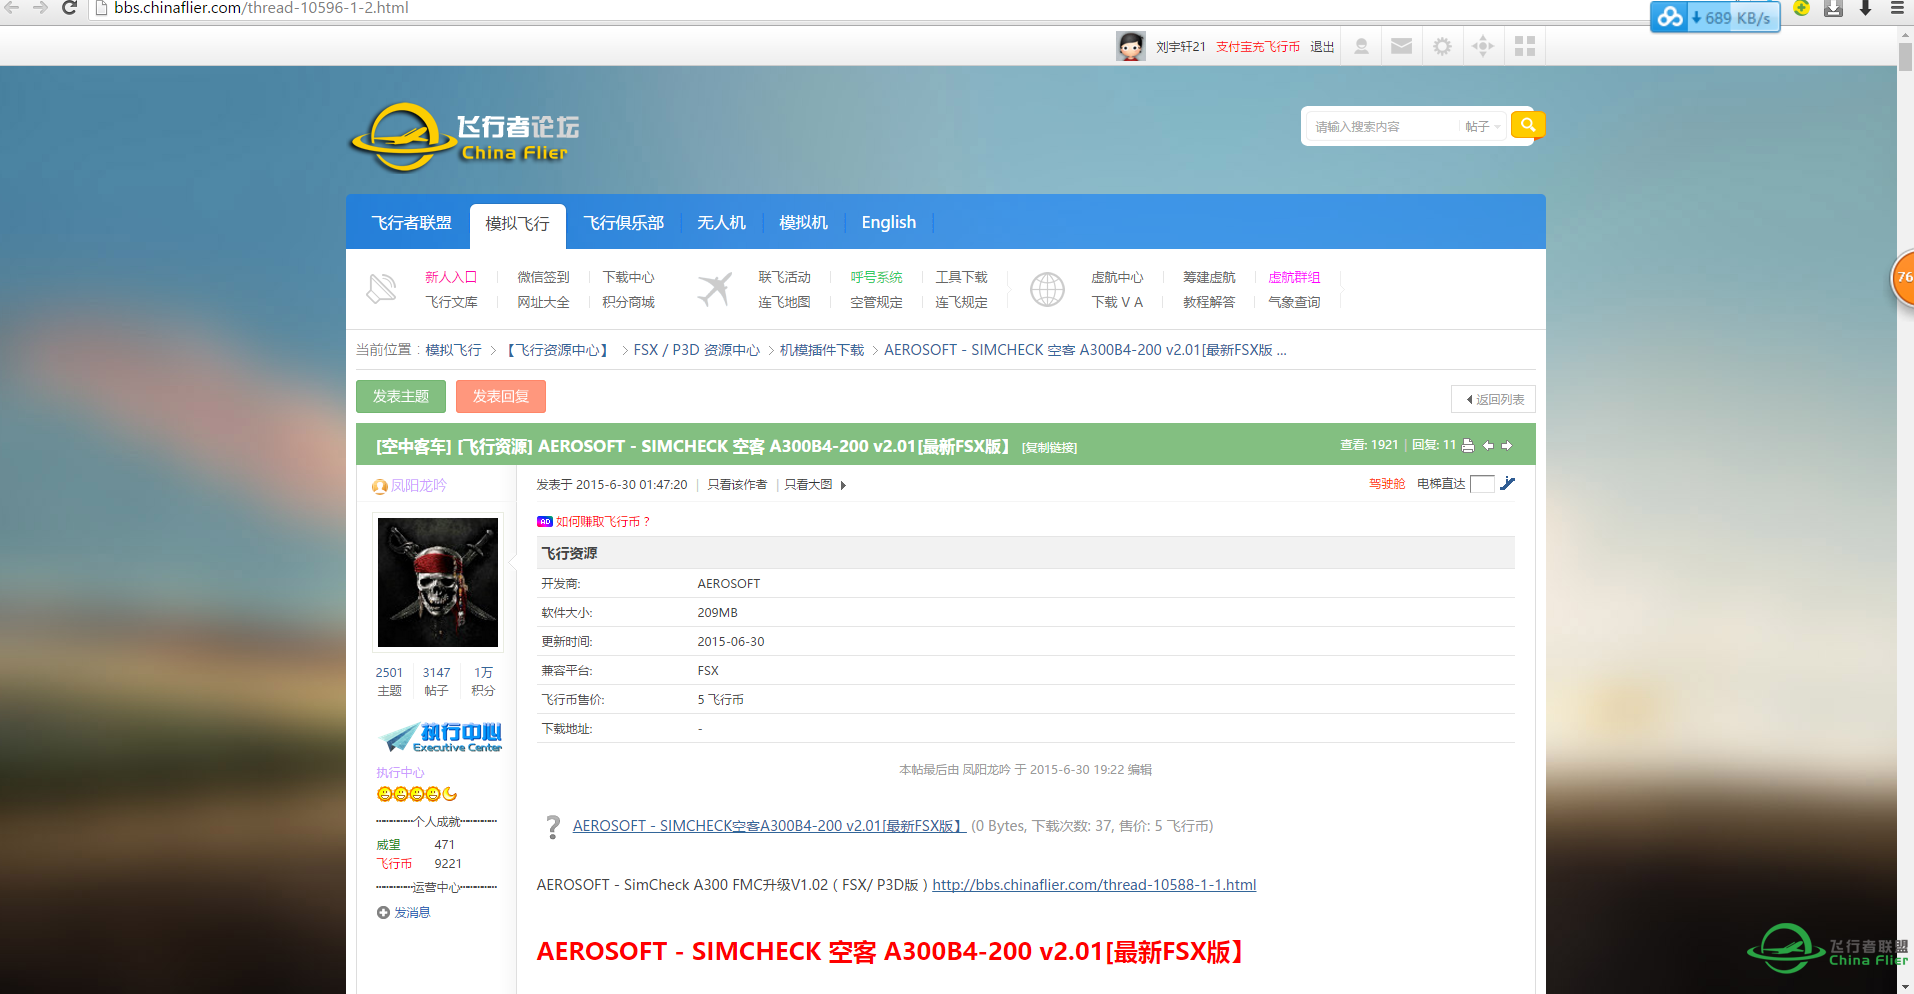Click the globe icon in sub-navigation

tap(1047, 289)
